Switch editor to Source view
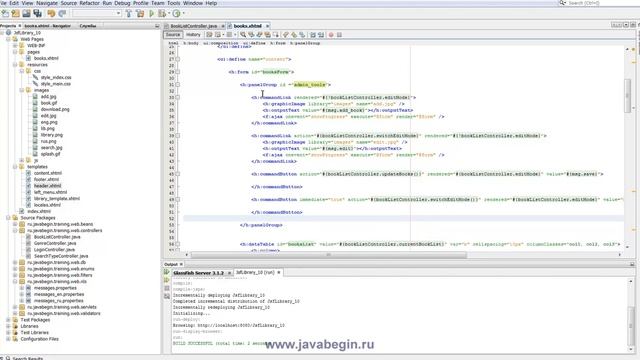Image resolution: width=640 pixels, height=360 pixels. tap(173, 35)
